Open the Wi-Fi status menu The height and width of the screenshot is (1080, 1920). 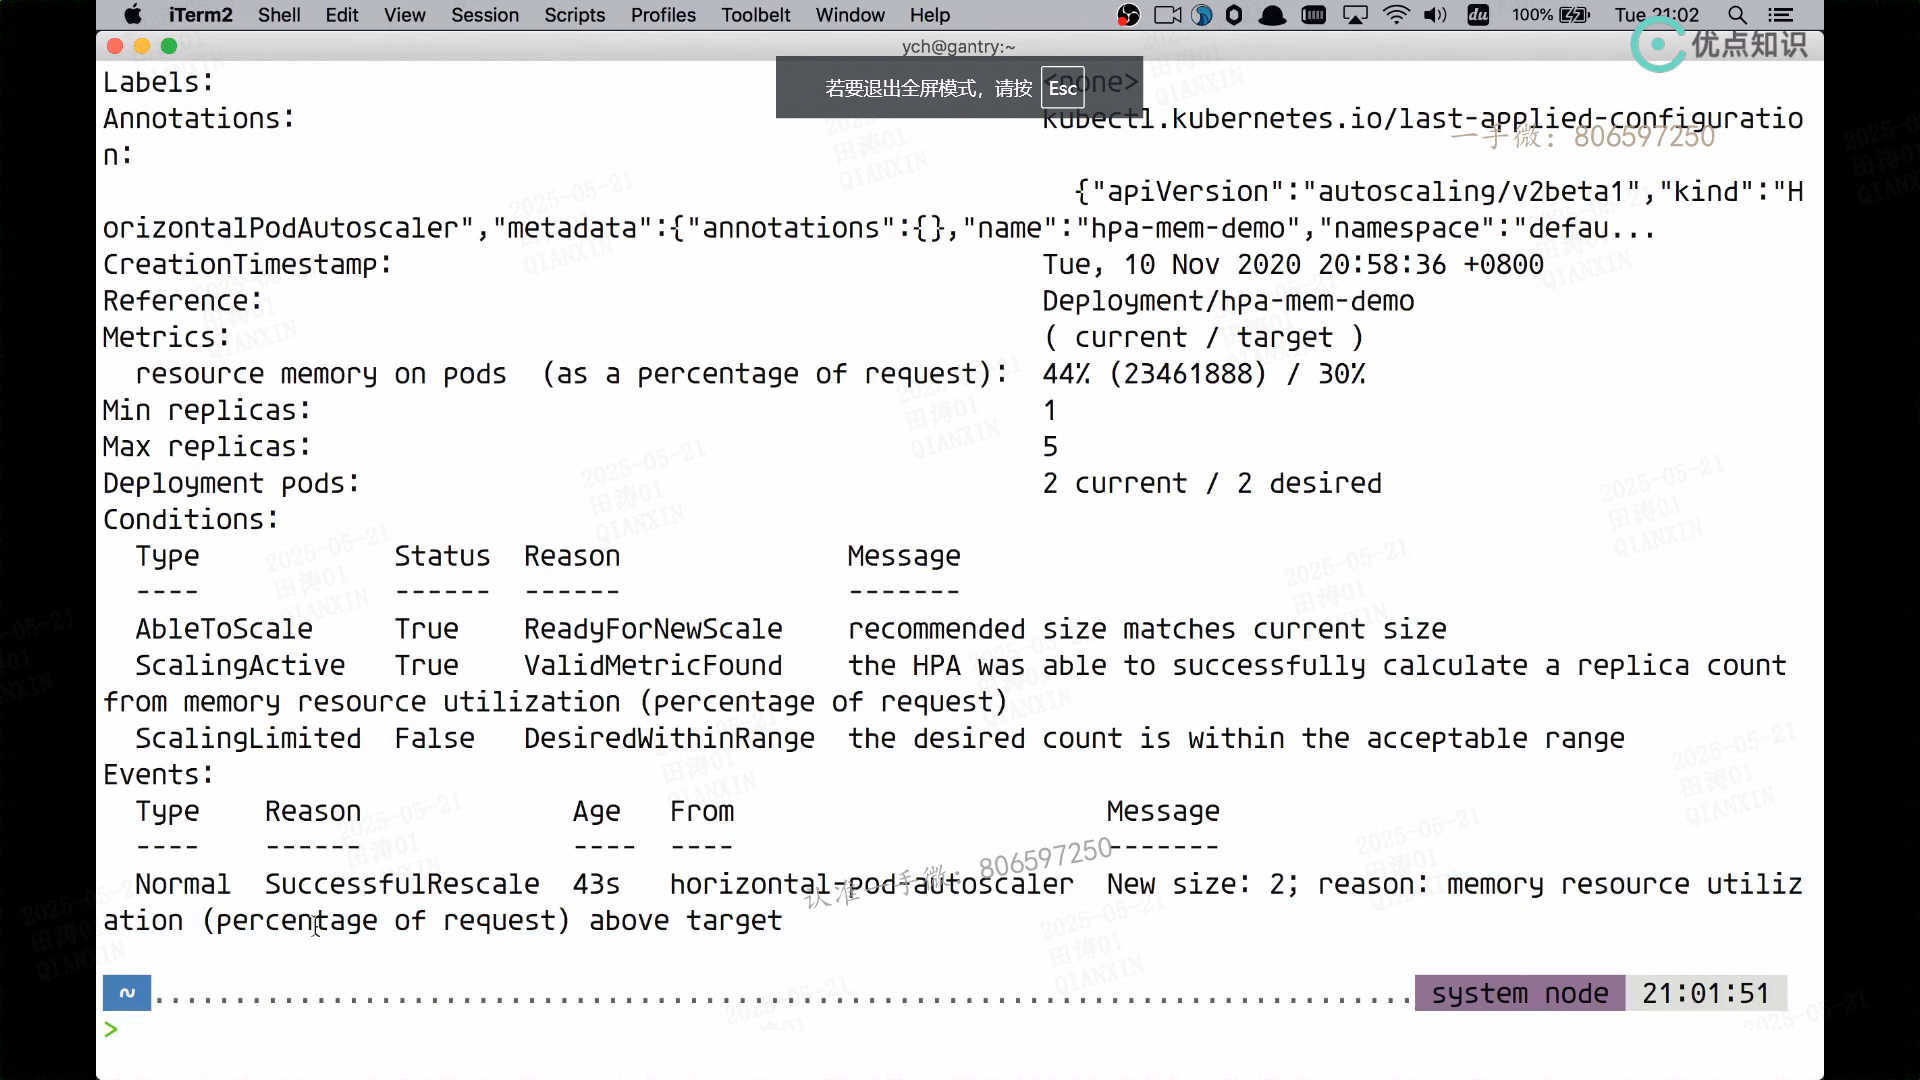point(1396,15)
